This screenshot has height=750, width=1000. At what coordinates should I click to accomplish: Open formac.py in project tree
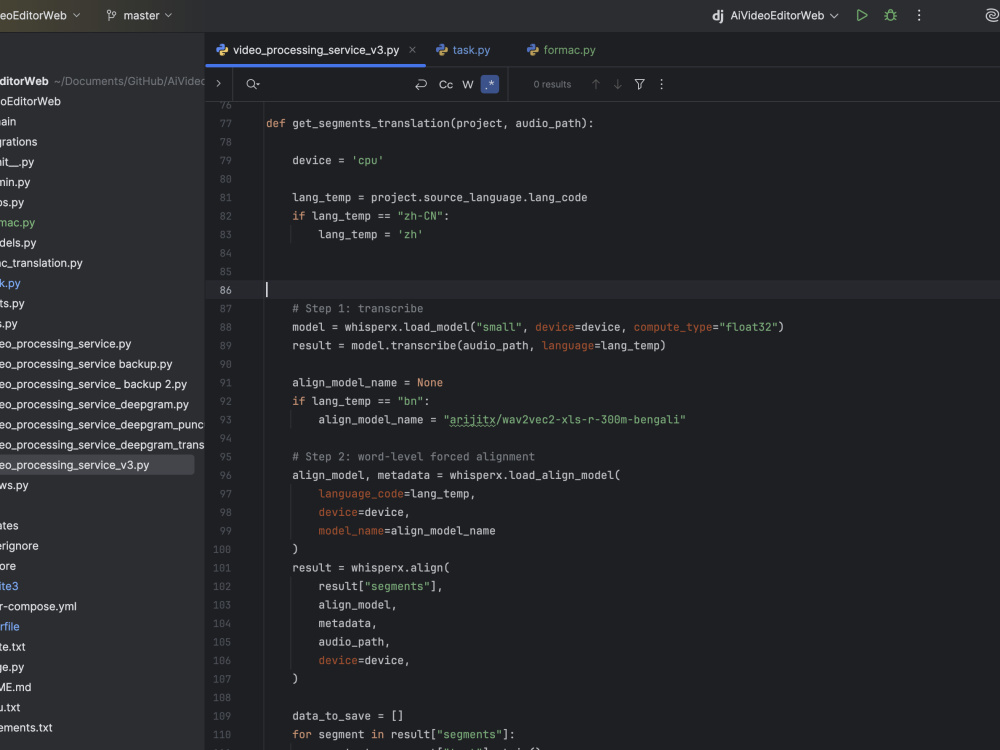coord(18,223)
